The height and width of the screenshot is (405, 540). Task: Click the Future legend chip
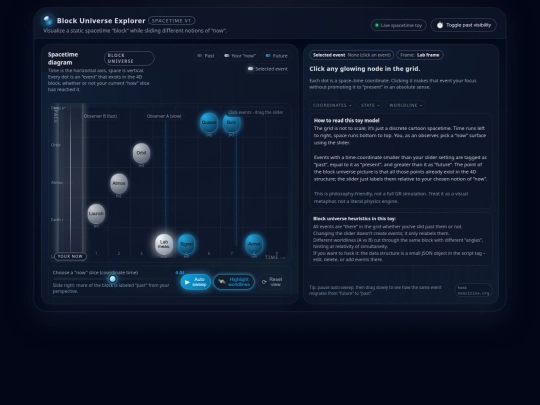click(277, 56)
